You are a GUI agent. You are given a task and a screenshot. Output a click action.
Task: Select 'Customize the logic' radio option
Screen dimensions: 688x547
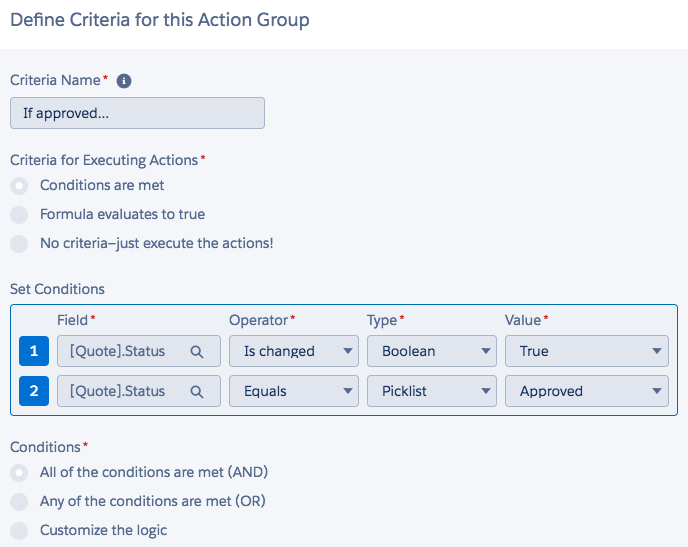[x=19, y=530]
